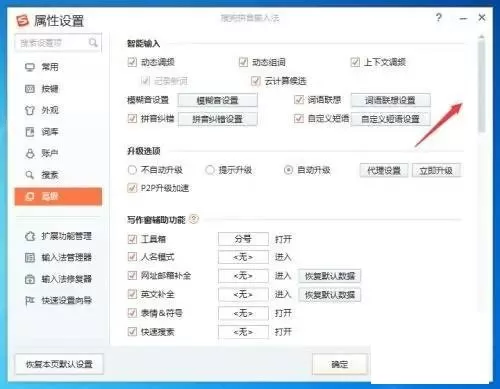Select the 提示升级 radio option

pyautogui.click(x=210, y=170)
